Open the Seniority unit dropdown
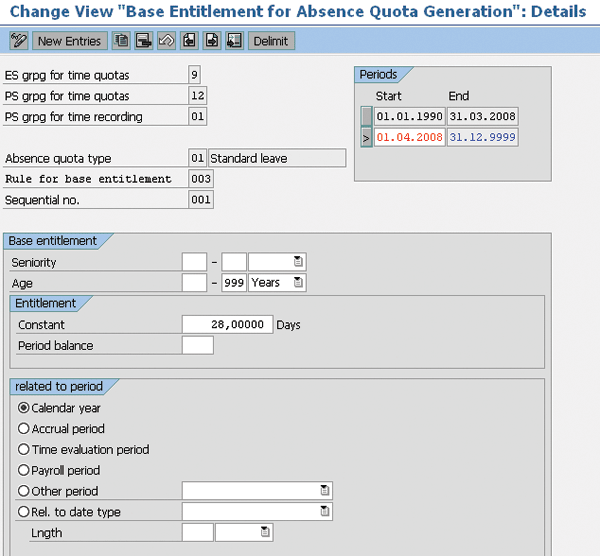Screen dimensions: 600x556 (299, 262)
